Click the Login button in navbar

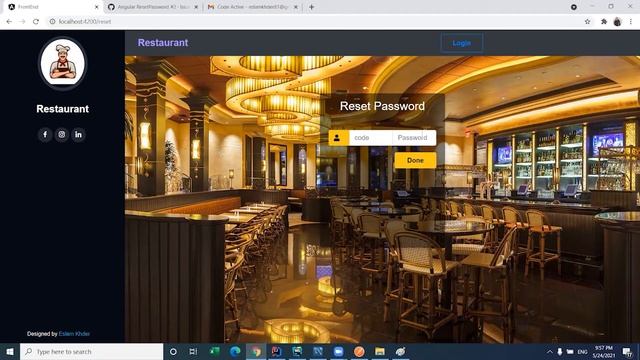coord(462,43)
